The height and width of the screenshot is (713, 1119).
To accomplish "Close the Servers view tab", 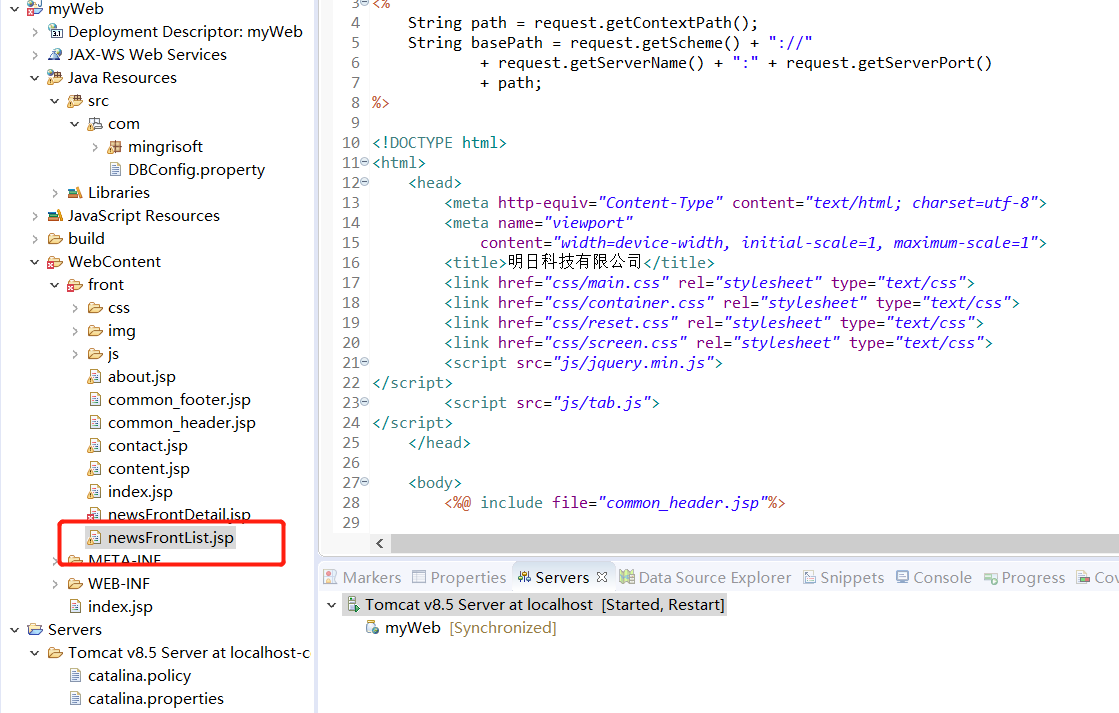I will (x=602, y=577).
